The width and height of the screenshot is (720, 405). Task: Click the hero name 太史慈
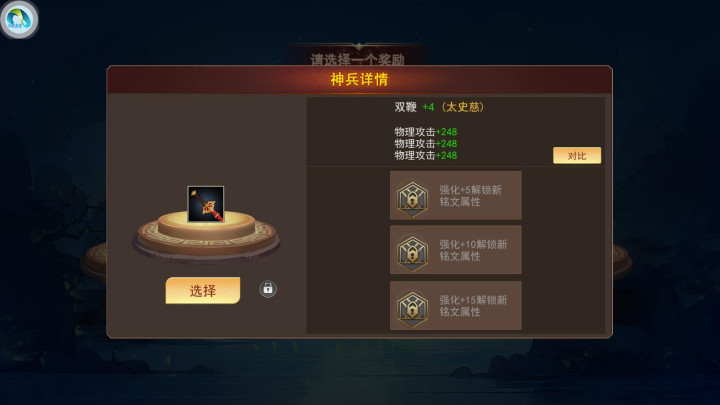click(x=462, y=107)
